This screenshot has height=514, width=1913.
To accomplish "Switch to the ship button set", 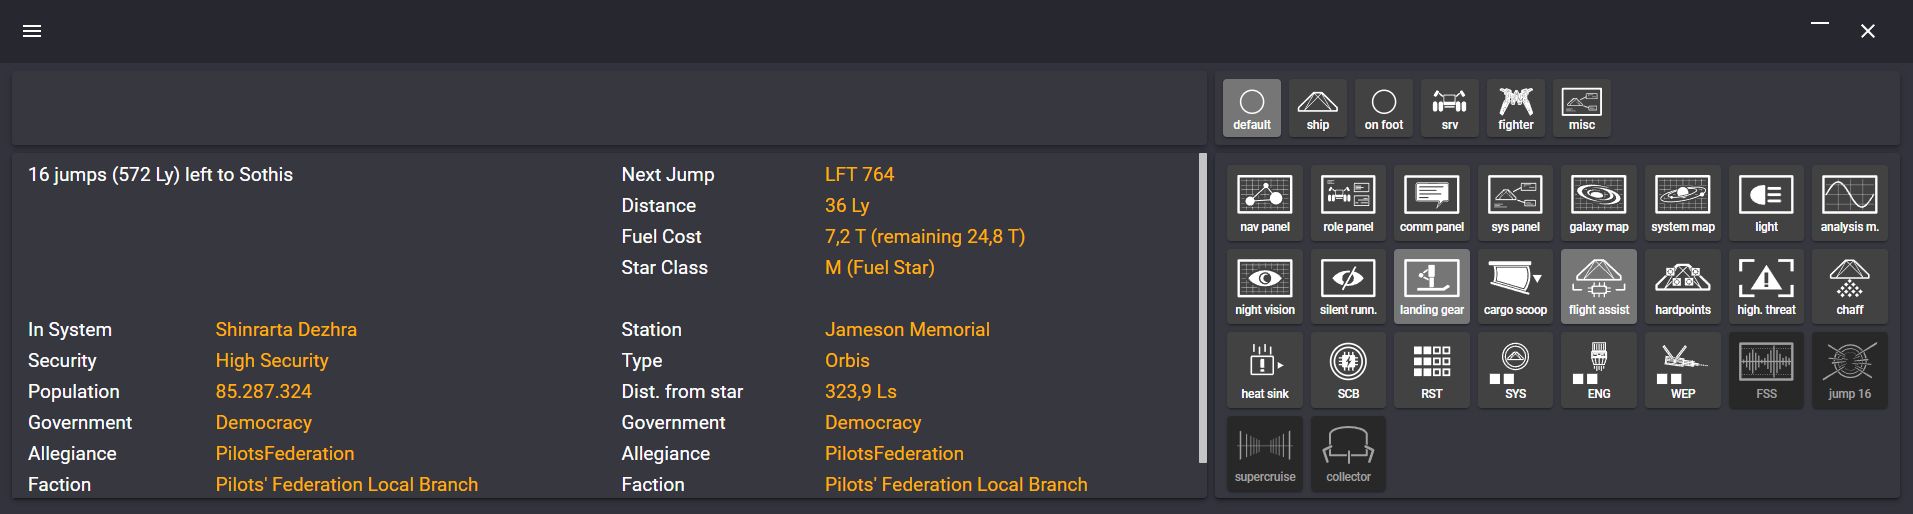I will click(1317, 108).
